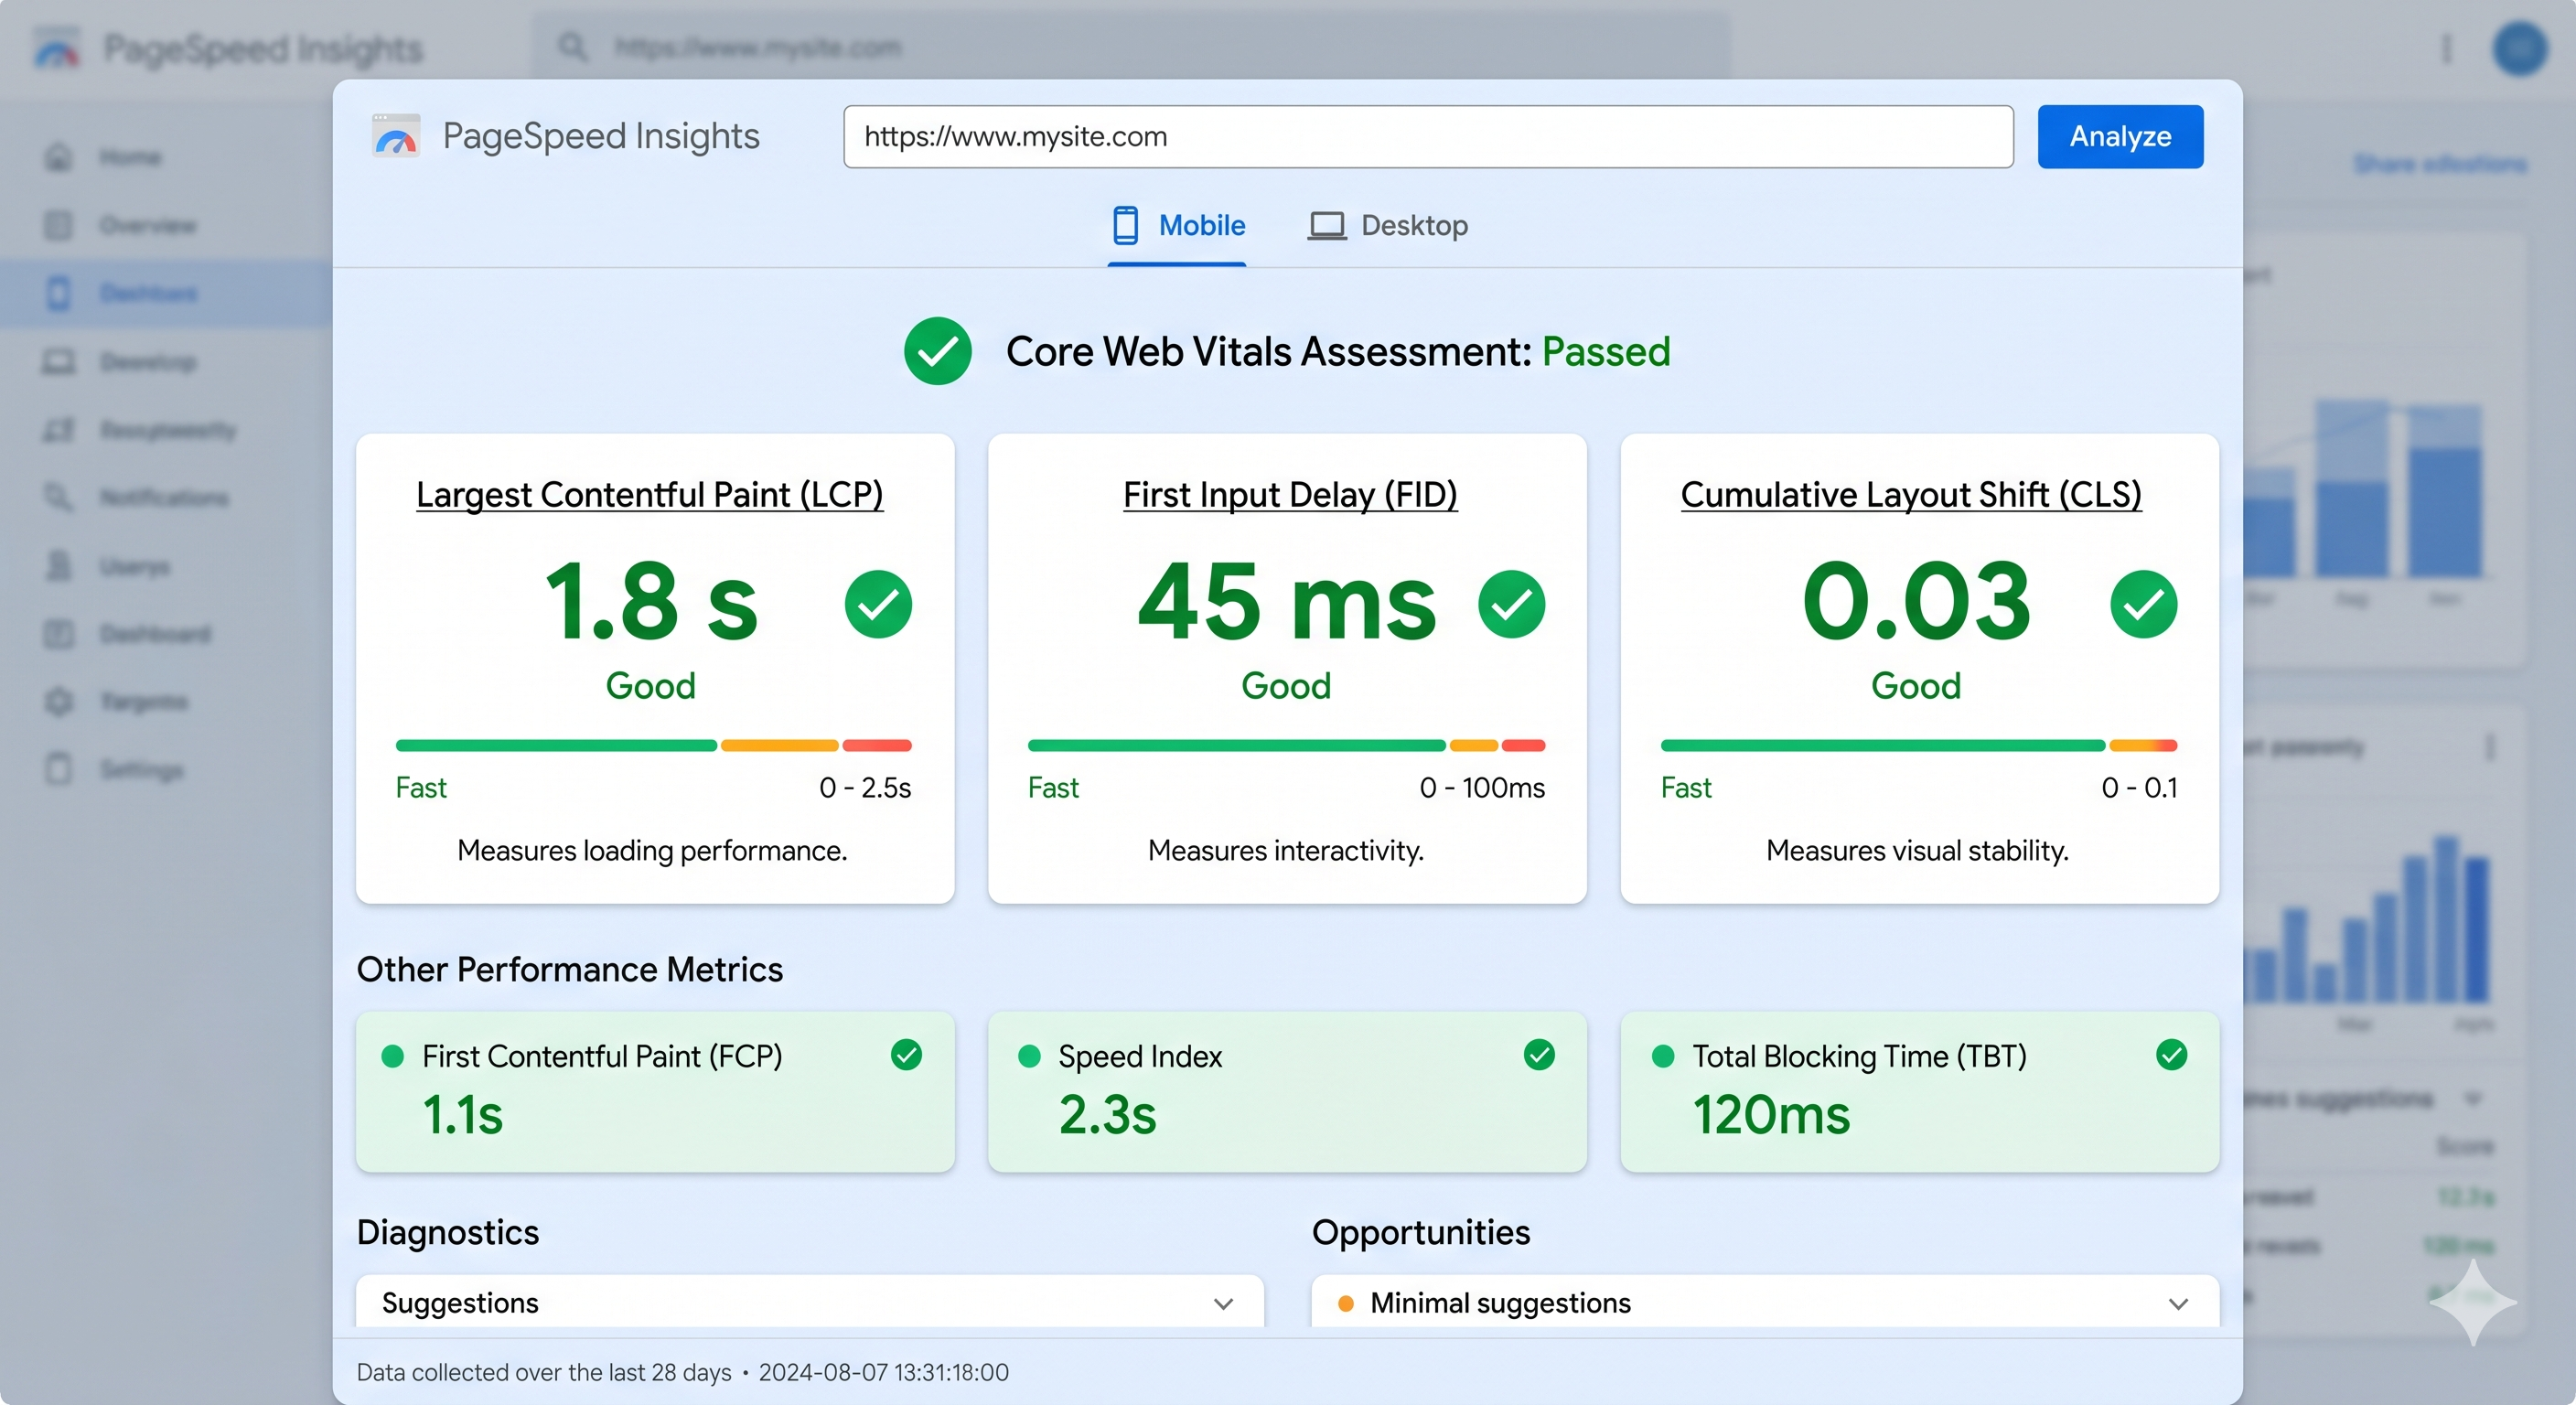Click the Analyze button
Viewport: 2576px width, 1405px height.
coord(2120,136)
